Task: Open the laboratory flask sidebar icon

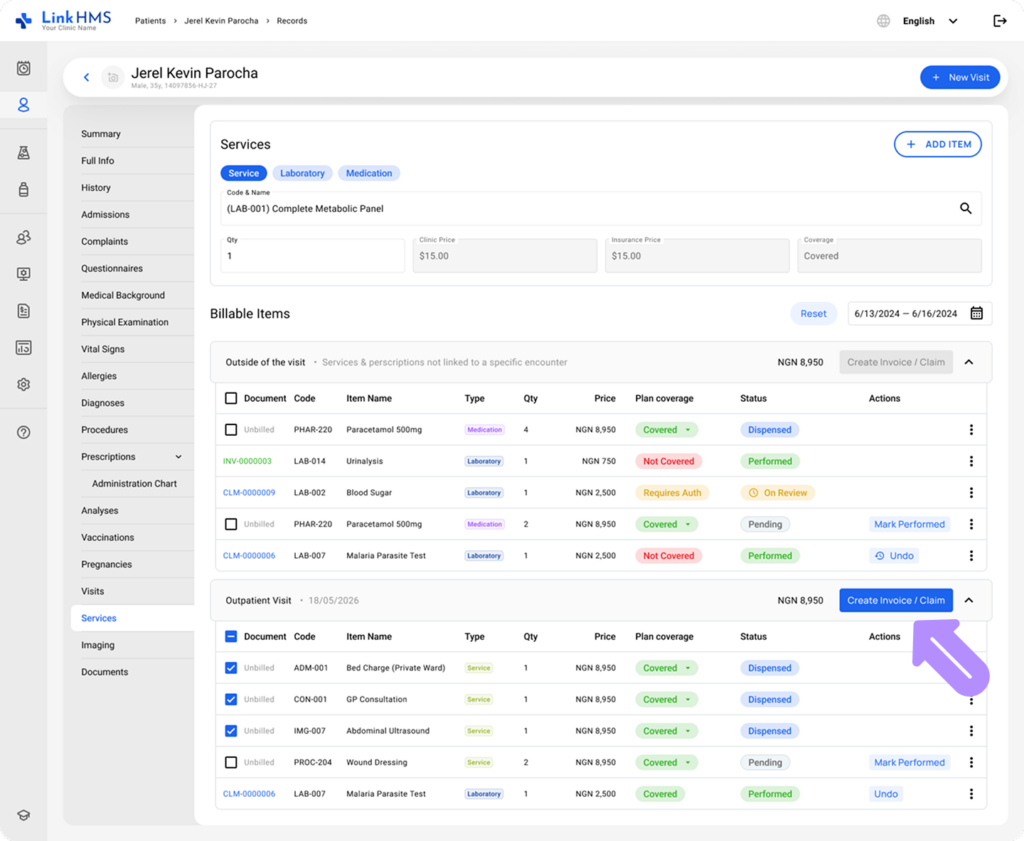Action: (24, 153)
